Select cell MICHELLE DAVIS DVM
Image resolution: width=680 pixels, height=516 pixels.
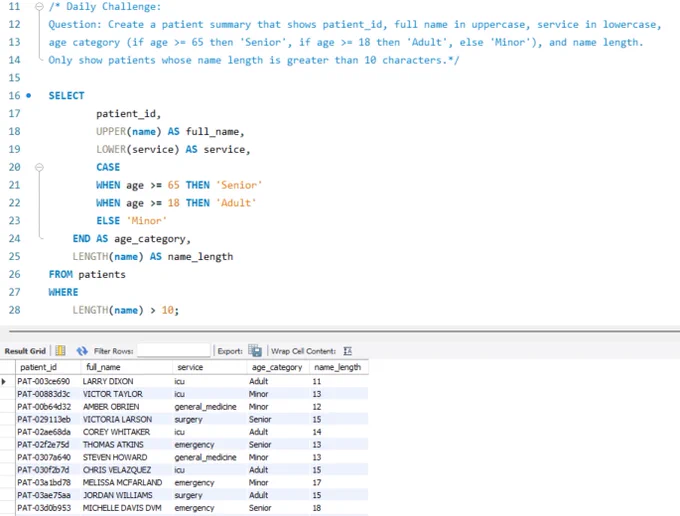pos(122,508)
